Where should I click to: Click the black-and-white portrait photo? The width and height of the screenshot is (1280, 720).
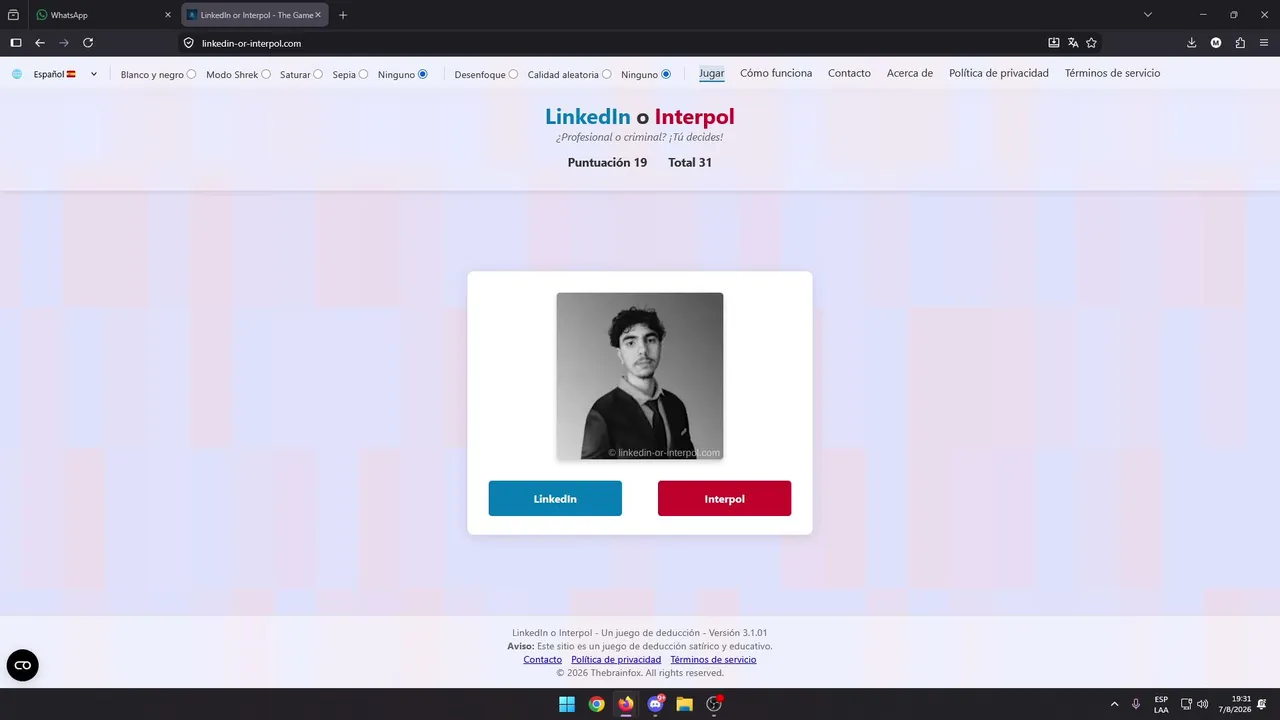(x=640, y=376)
